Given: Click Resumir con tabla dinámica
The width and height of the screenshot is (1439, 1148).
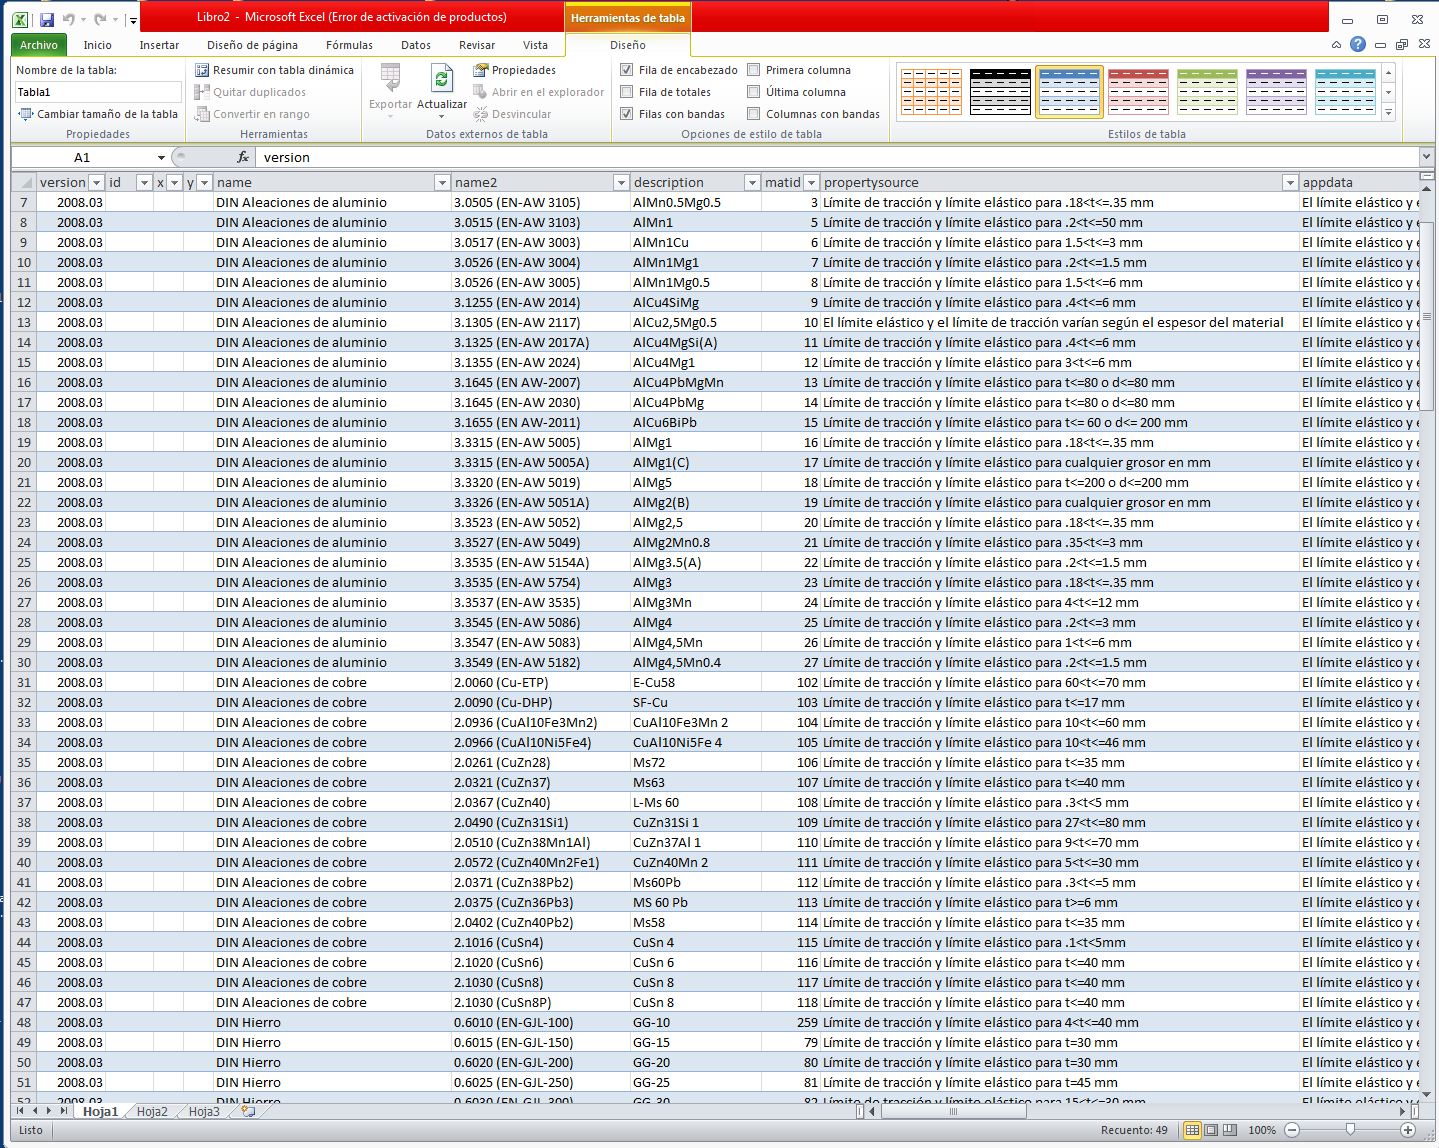Looking at the screenshot, I should [274, 70].
